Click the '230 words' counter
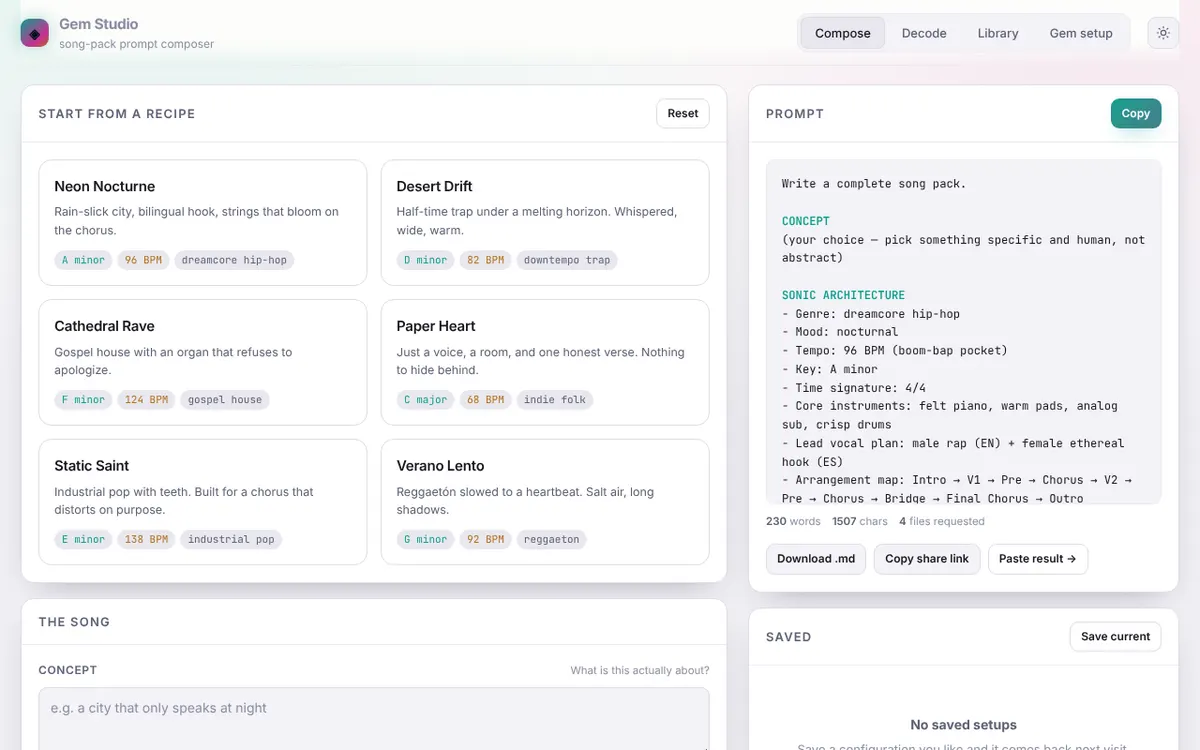Screen dimensions: 1200x750 point(793,521)
